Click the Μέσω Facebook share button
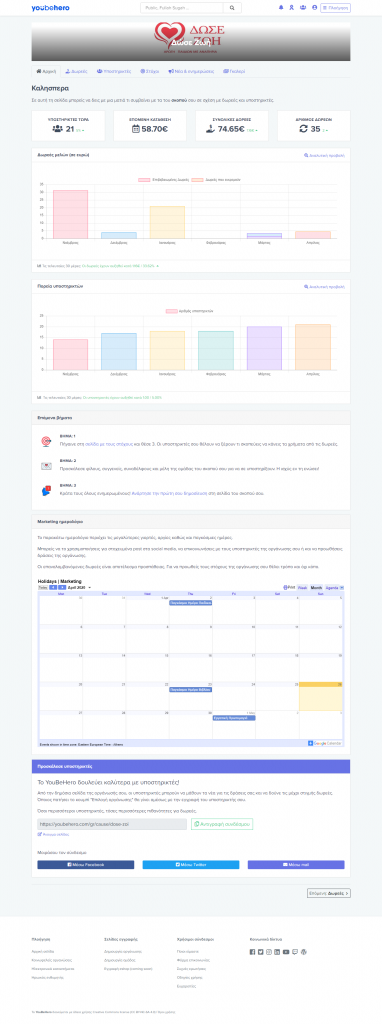382x1024 pixels. (x=86, y=864)
